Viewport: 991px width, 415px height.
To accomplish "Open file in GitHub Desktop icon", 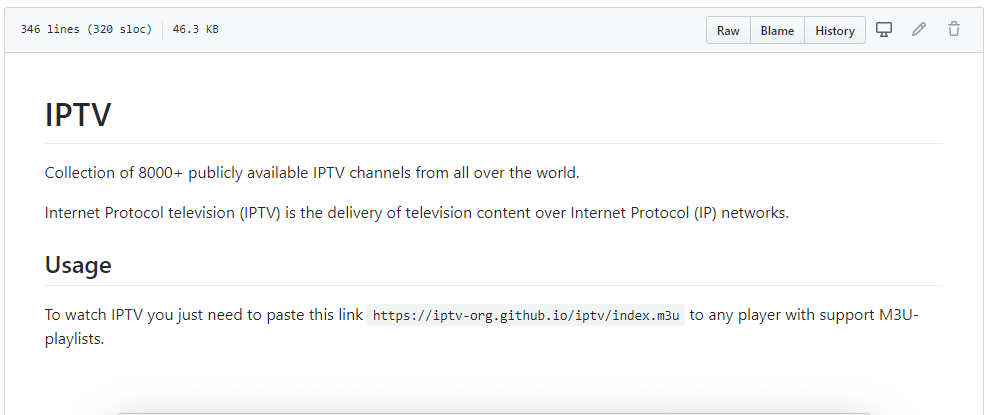I will (x=884, y=30).
